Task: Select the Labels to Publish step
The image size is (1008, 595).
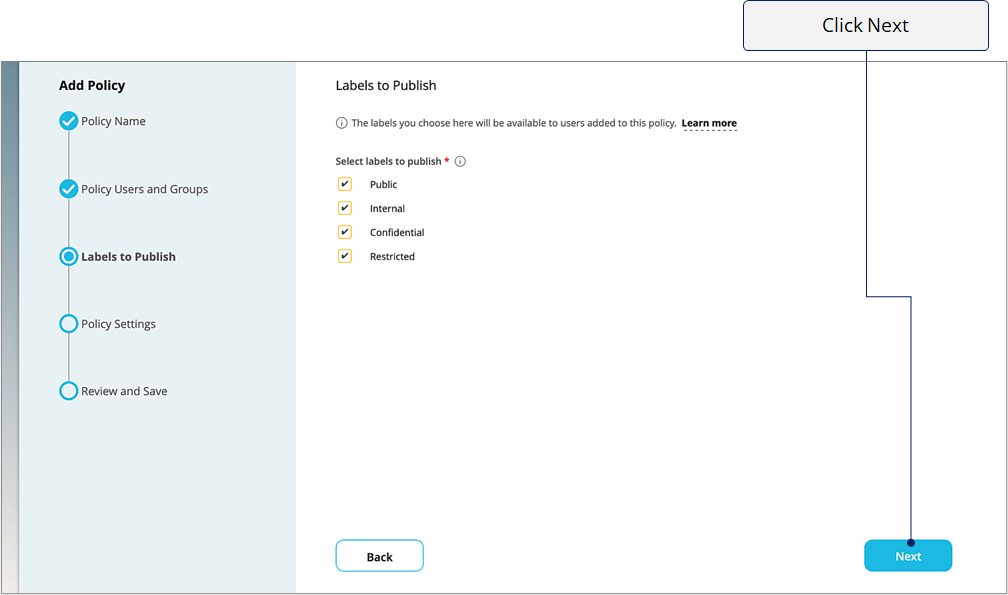Action: coord(129,256)
